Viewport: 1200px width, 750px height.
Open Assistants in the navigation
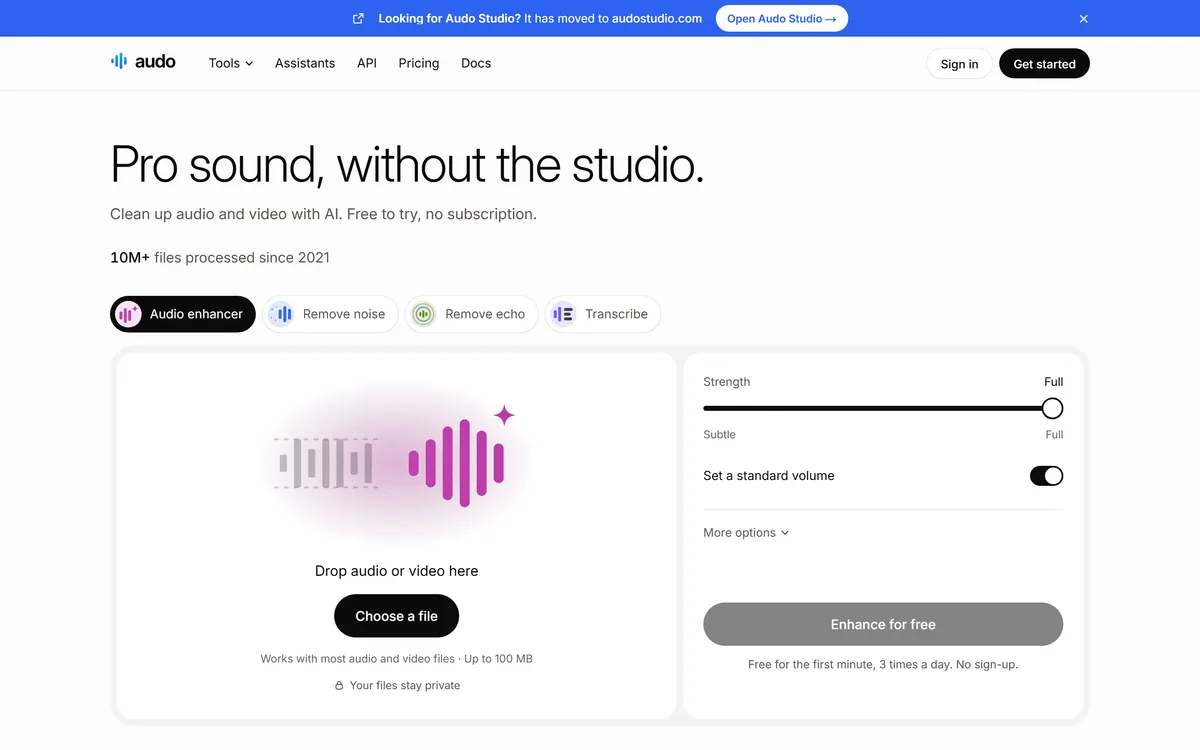[305, 63]
